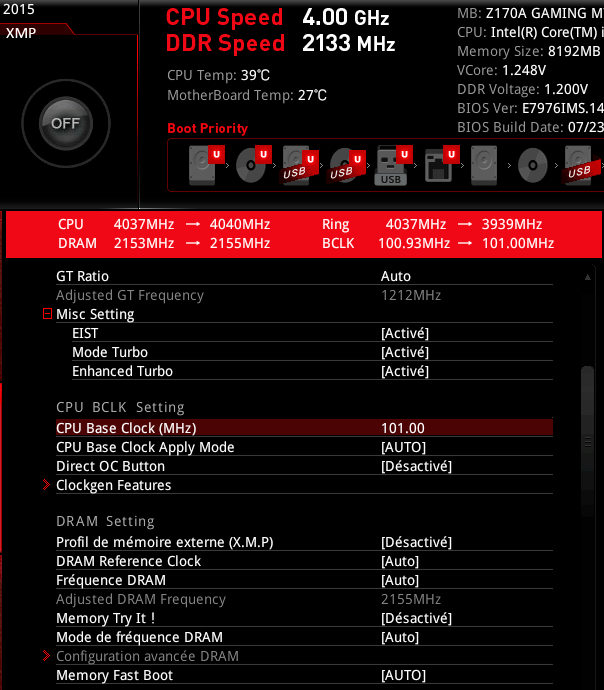
Task: Open Configuration avancée DRAM submenu arrow
Action: (46, 656)
